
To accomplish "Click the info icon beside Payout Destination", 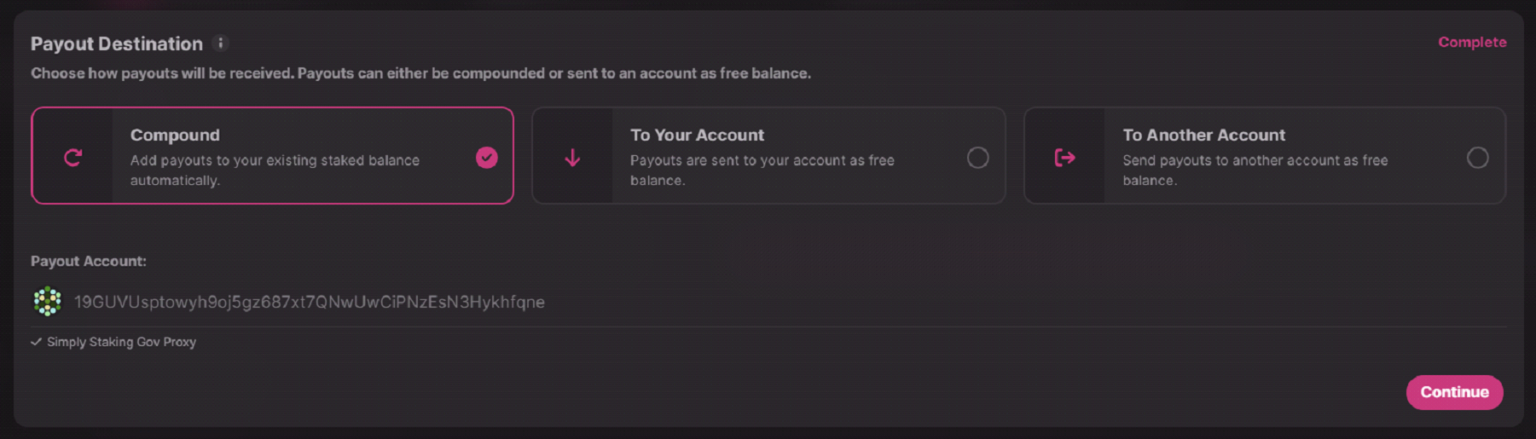I will point(221,44).
